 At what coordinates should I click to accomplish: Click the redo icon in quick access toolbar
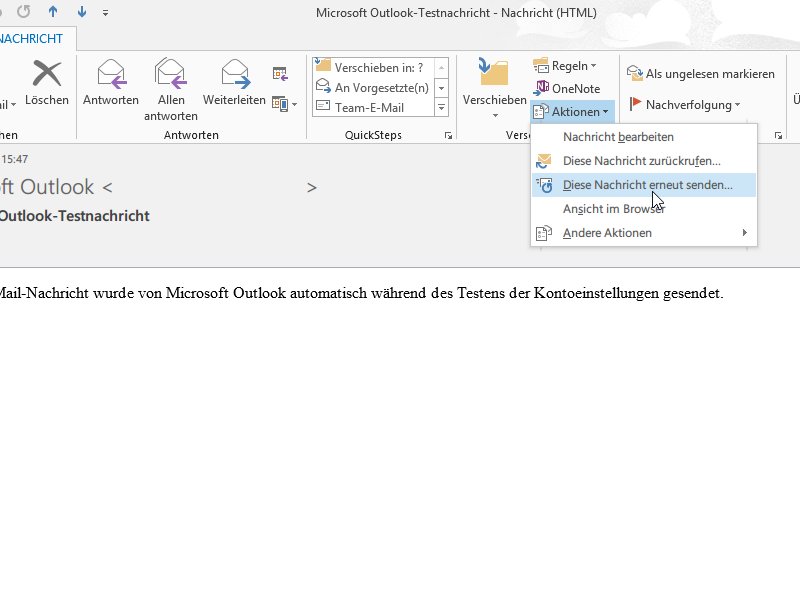[23, 12]
